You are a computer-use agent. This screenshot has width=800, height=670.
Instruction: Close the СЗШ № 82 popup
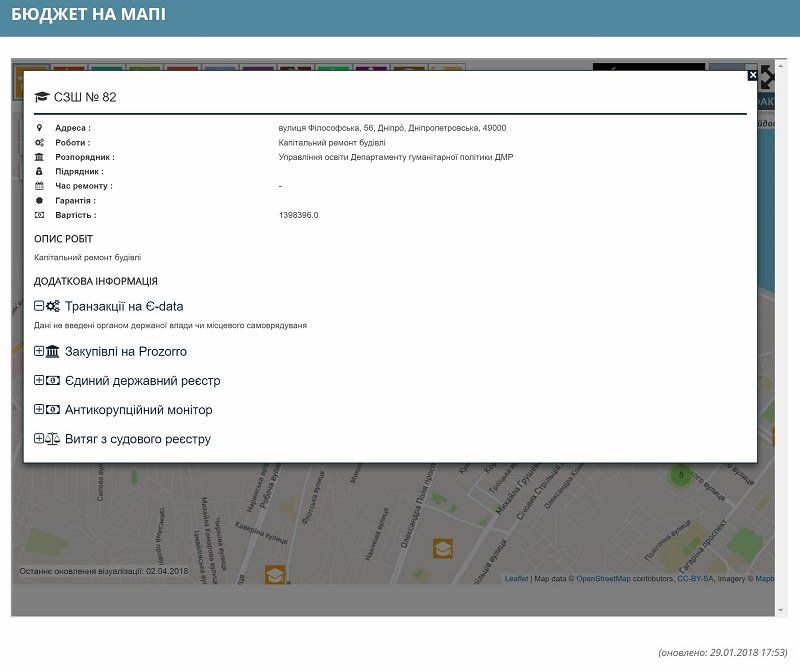coord(753,75)
